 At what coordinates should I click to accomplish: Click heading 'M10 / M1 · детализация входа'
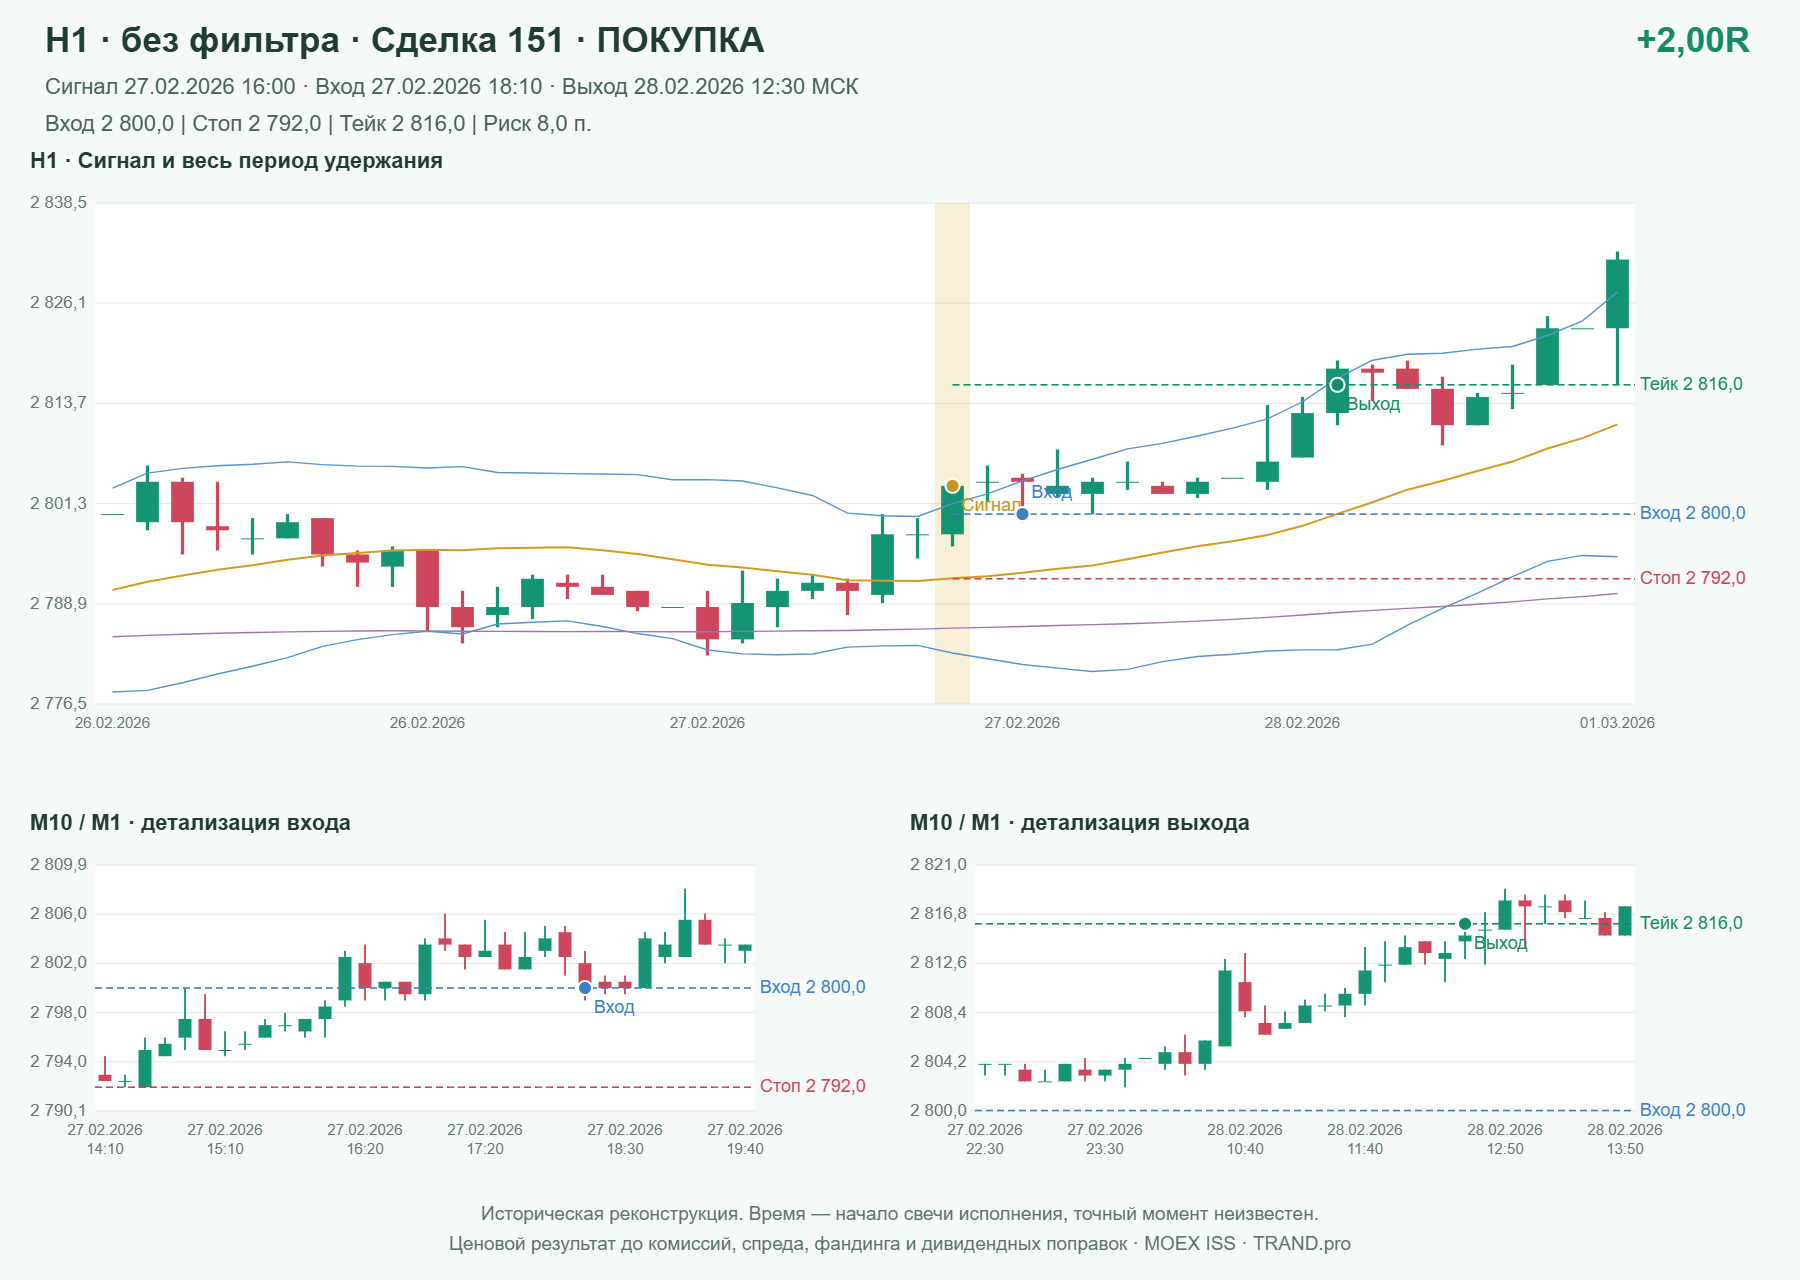pos(190,823)
